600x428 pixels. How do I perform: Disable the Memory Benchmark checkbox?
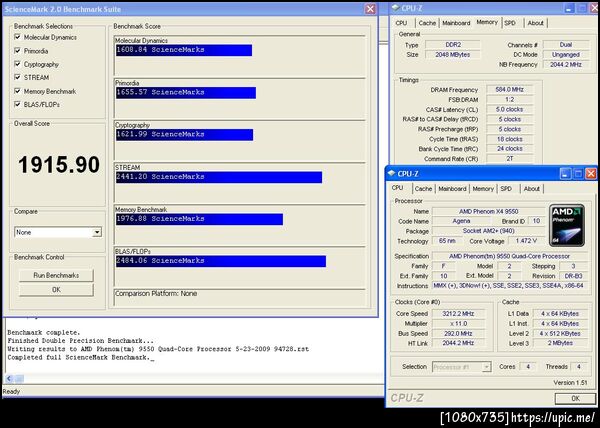(17, 91)
